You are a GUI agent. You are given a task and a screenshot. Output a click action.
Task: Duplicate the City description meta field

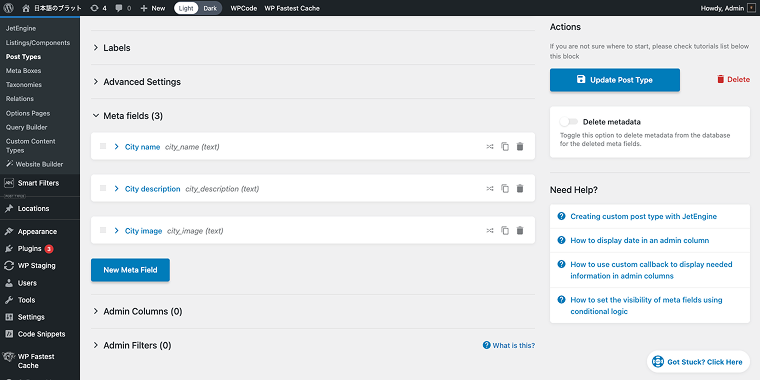(505, 189)
